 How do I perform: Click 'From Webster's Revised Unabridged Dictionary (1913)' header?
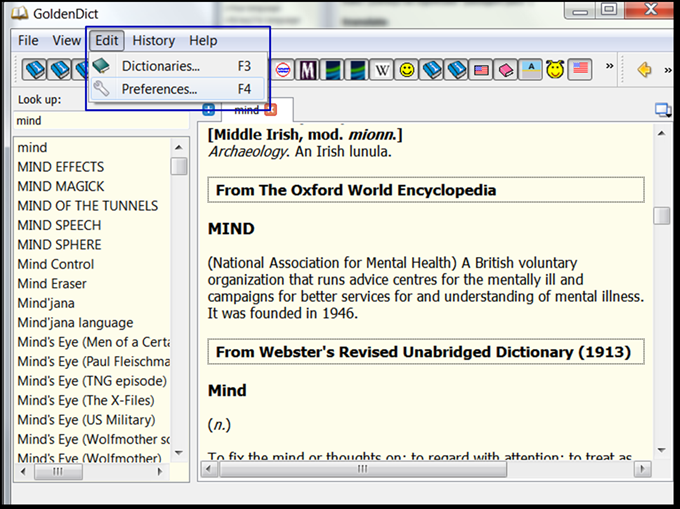[426, 352]
